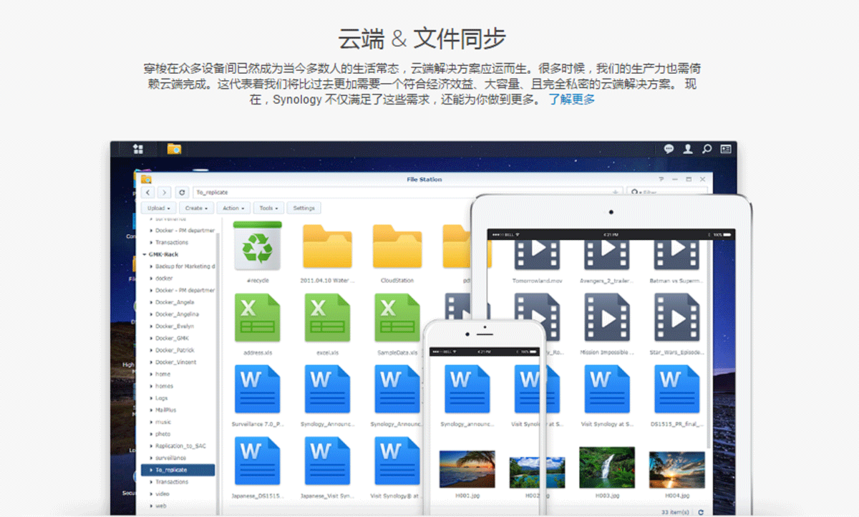Select the Surveillance 7.0_P Word document
This screenshot has width=859, height=517.
click(257, 389)
